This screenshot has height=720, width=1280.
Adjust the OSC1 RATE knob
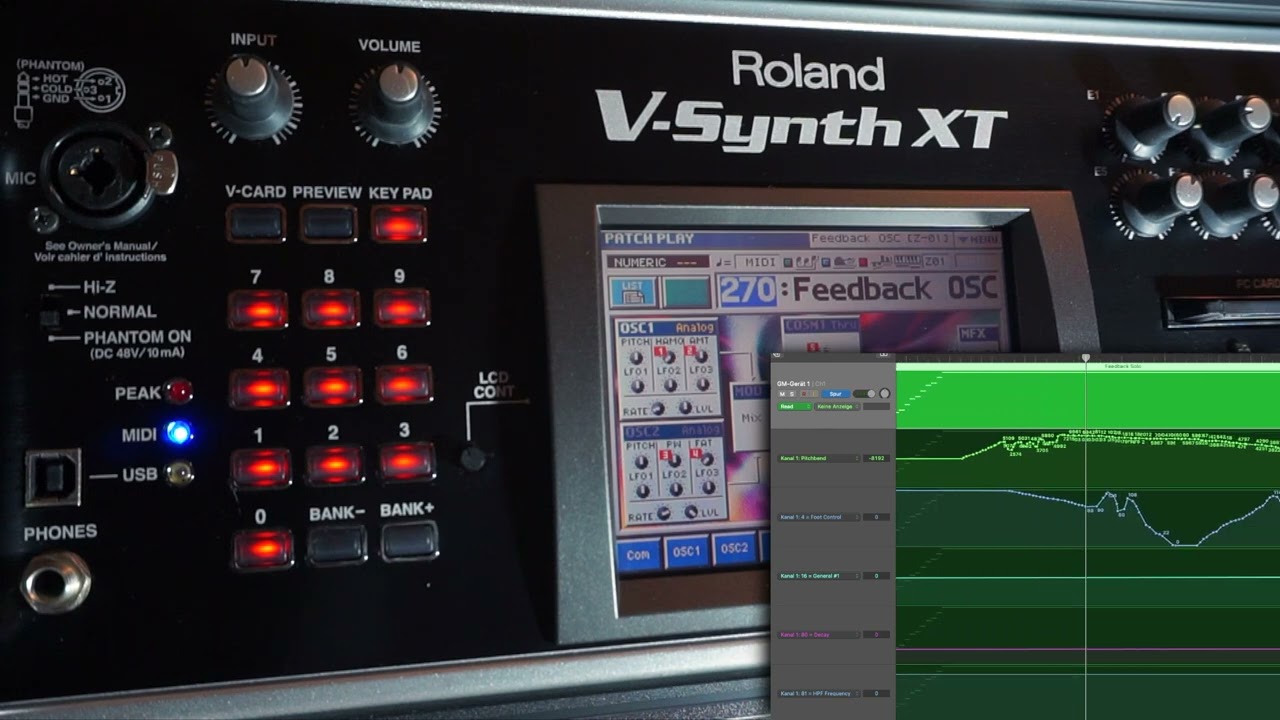click(x=658, y=409)
